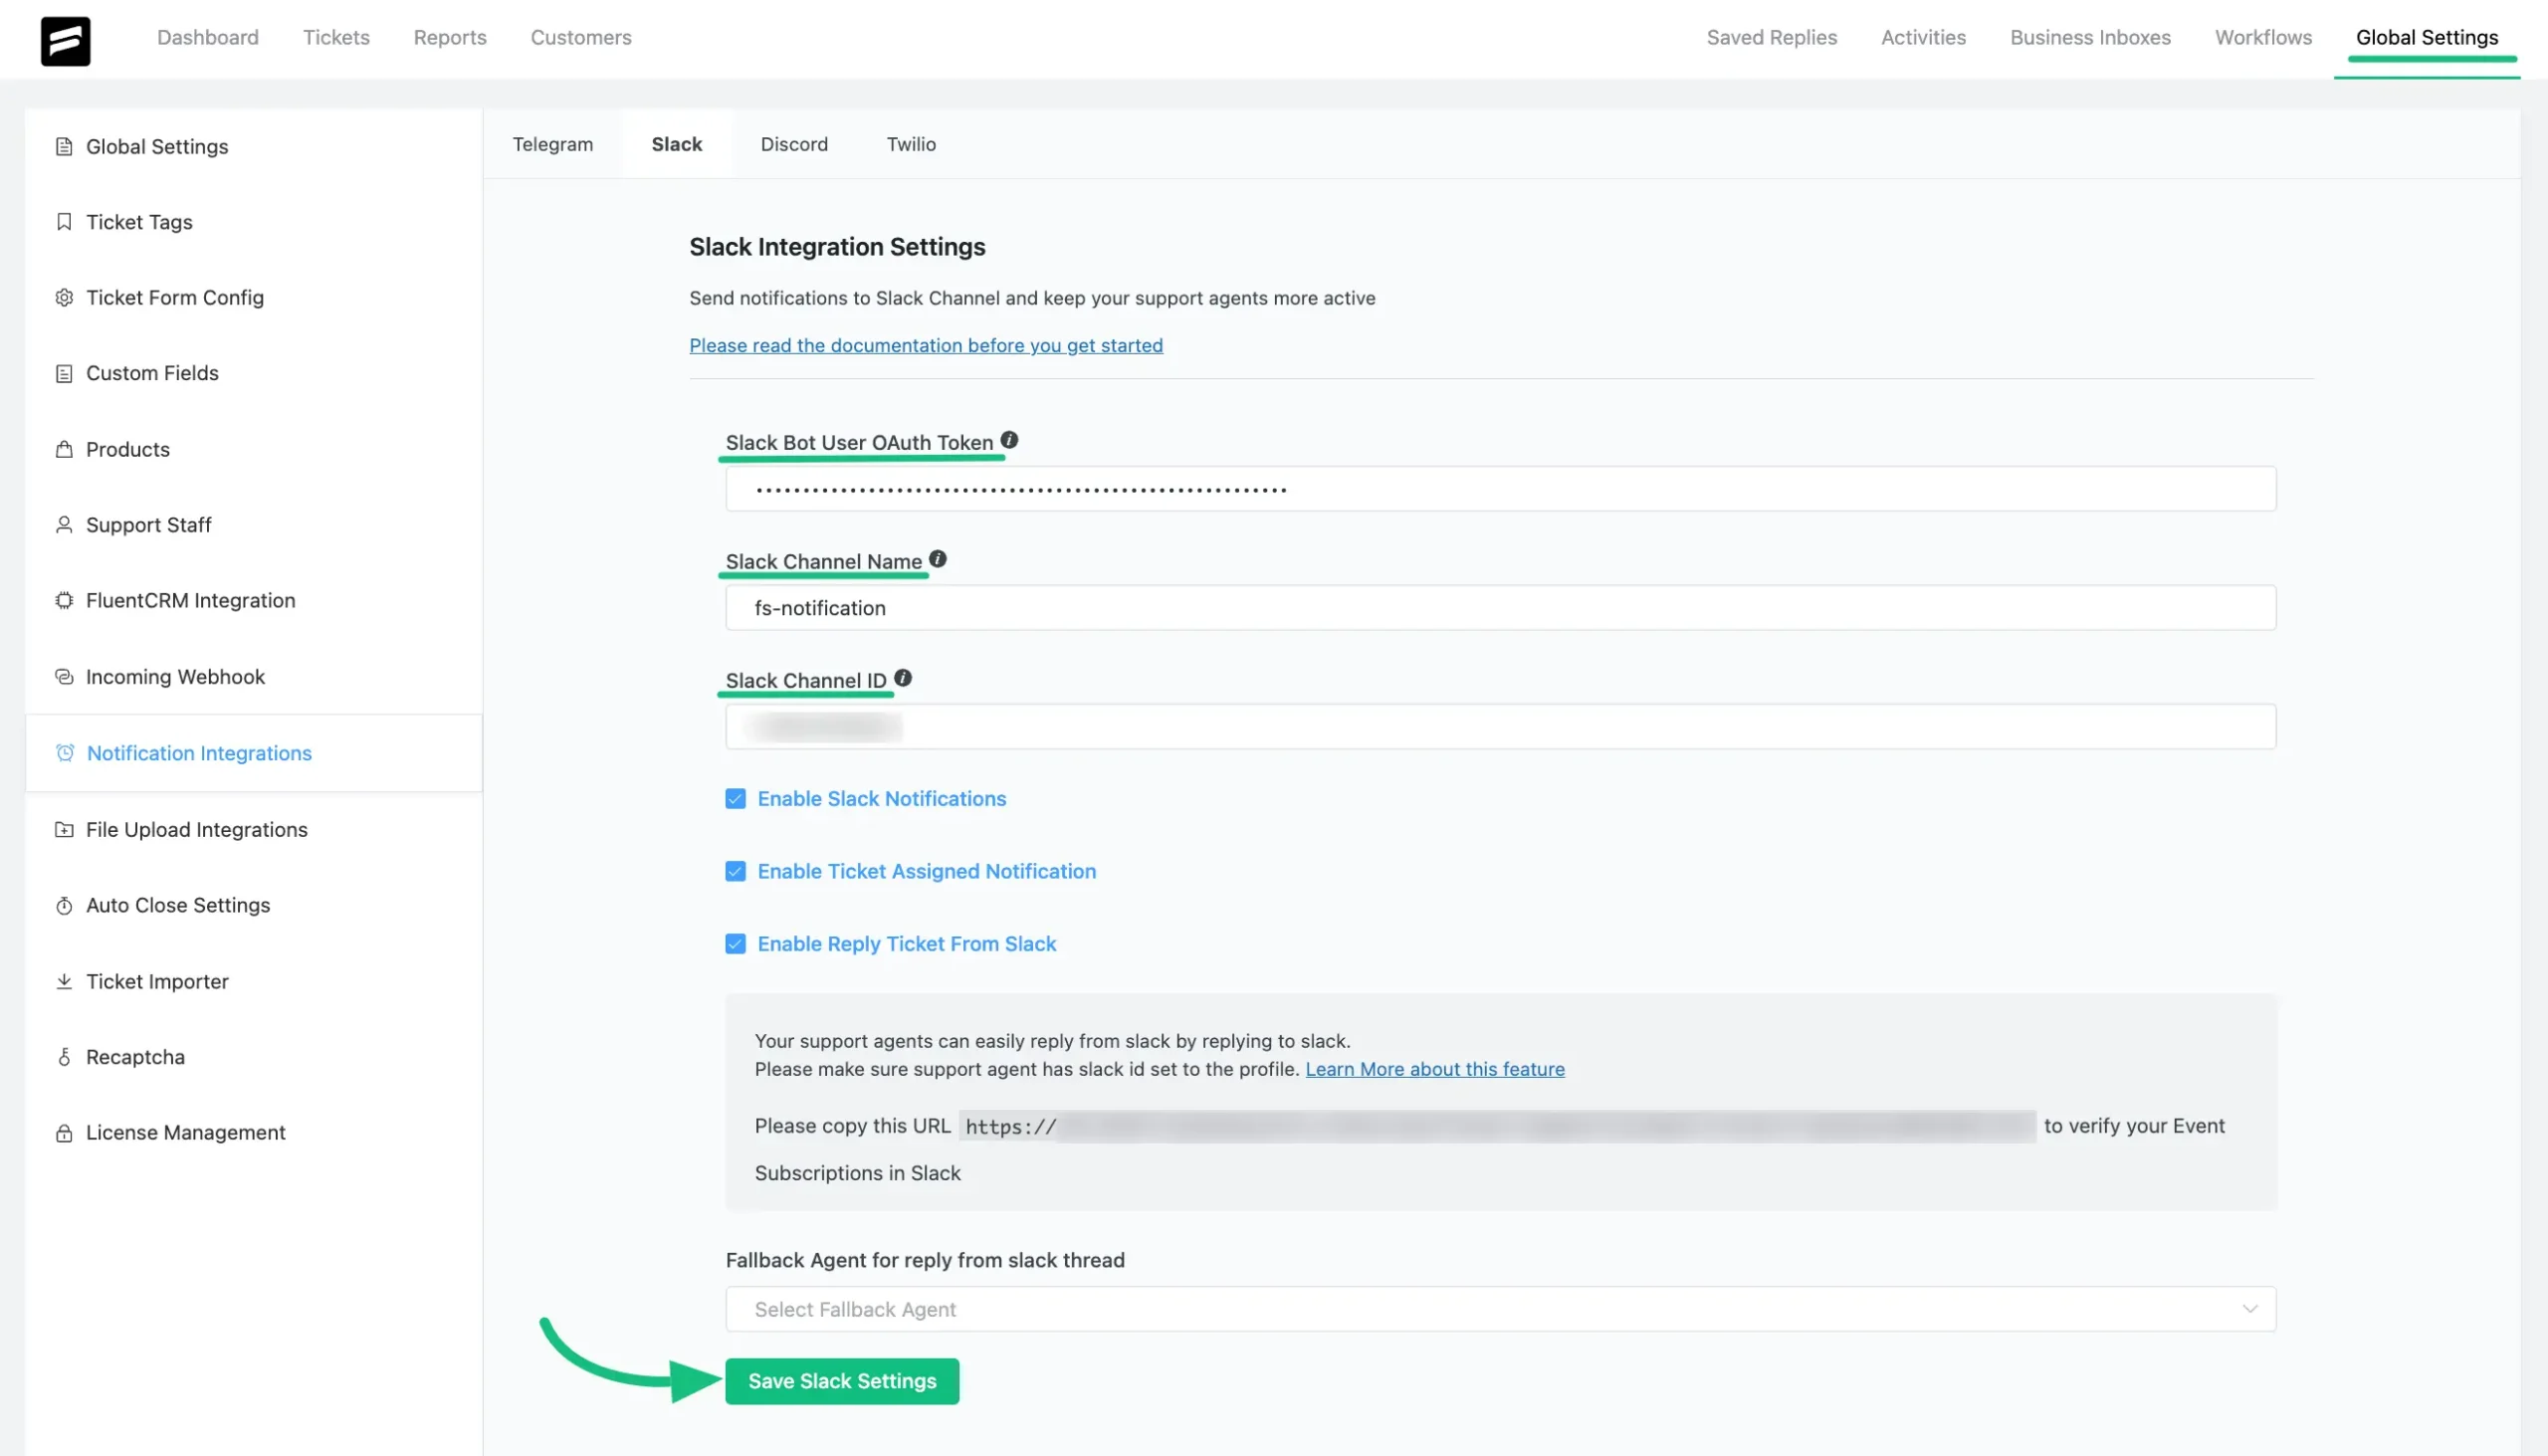Open Workflows in top navigation

pyautogui.click(x=2264, y=38)
